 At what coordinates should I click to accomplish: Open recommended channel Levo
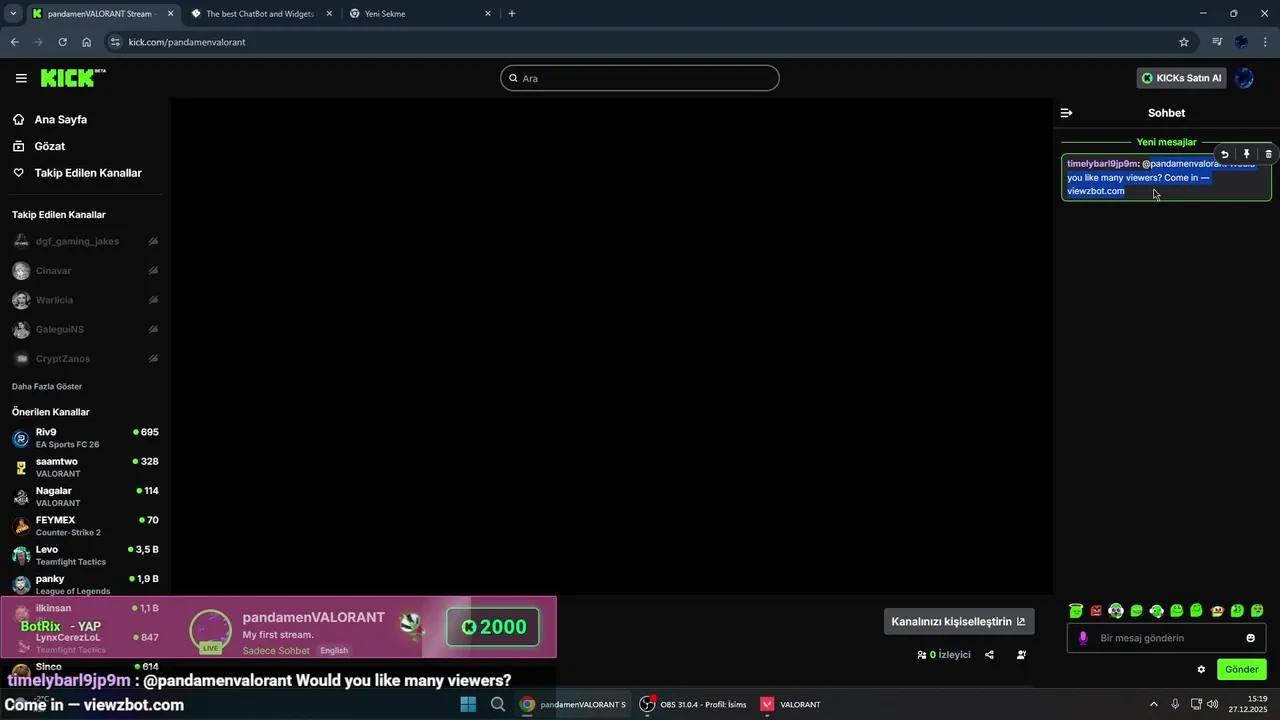[85, 555]
